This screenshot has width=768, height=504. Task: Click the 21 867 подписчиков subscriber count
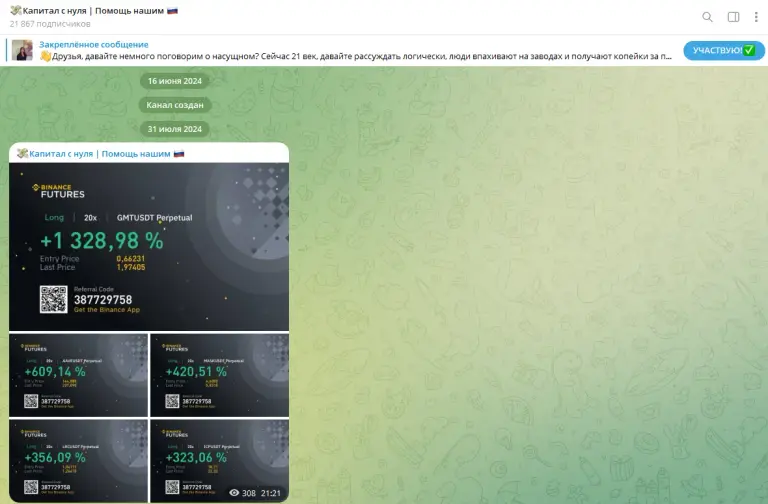(50, 24)
